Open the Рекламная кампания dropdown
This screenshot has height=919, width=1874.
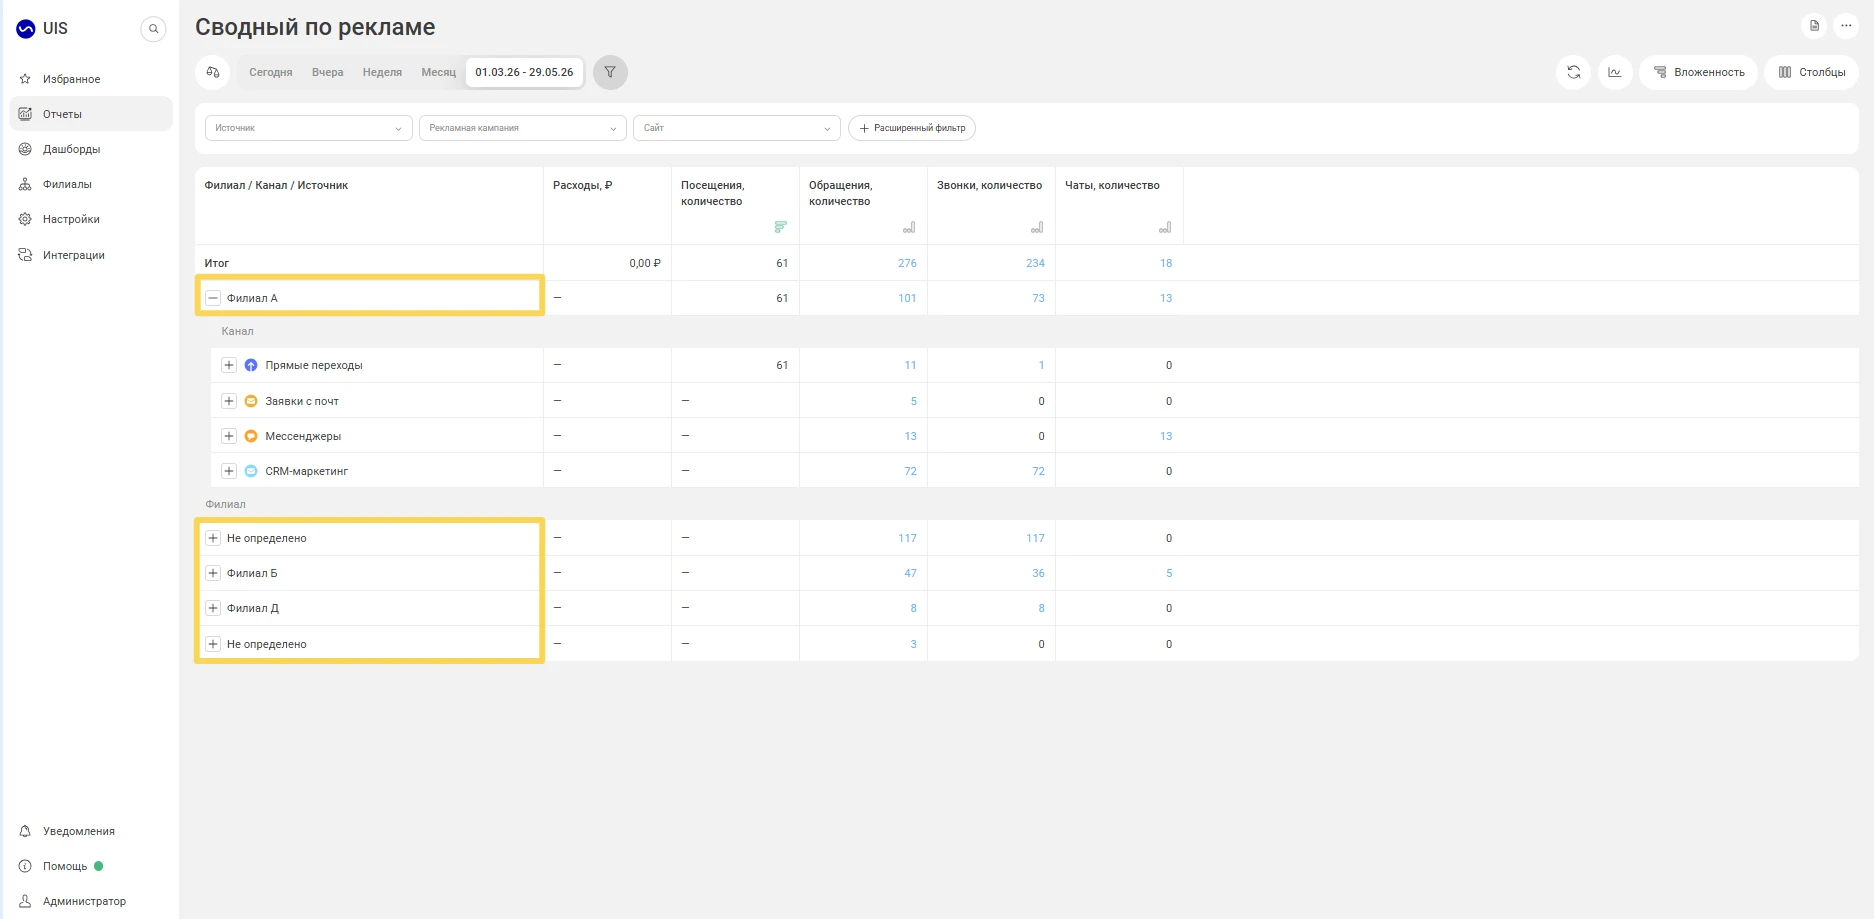pos(523,128)
